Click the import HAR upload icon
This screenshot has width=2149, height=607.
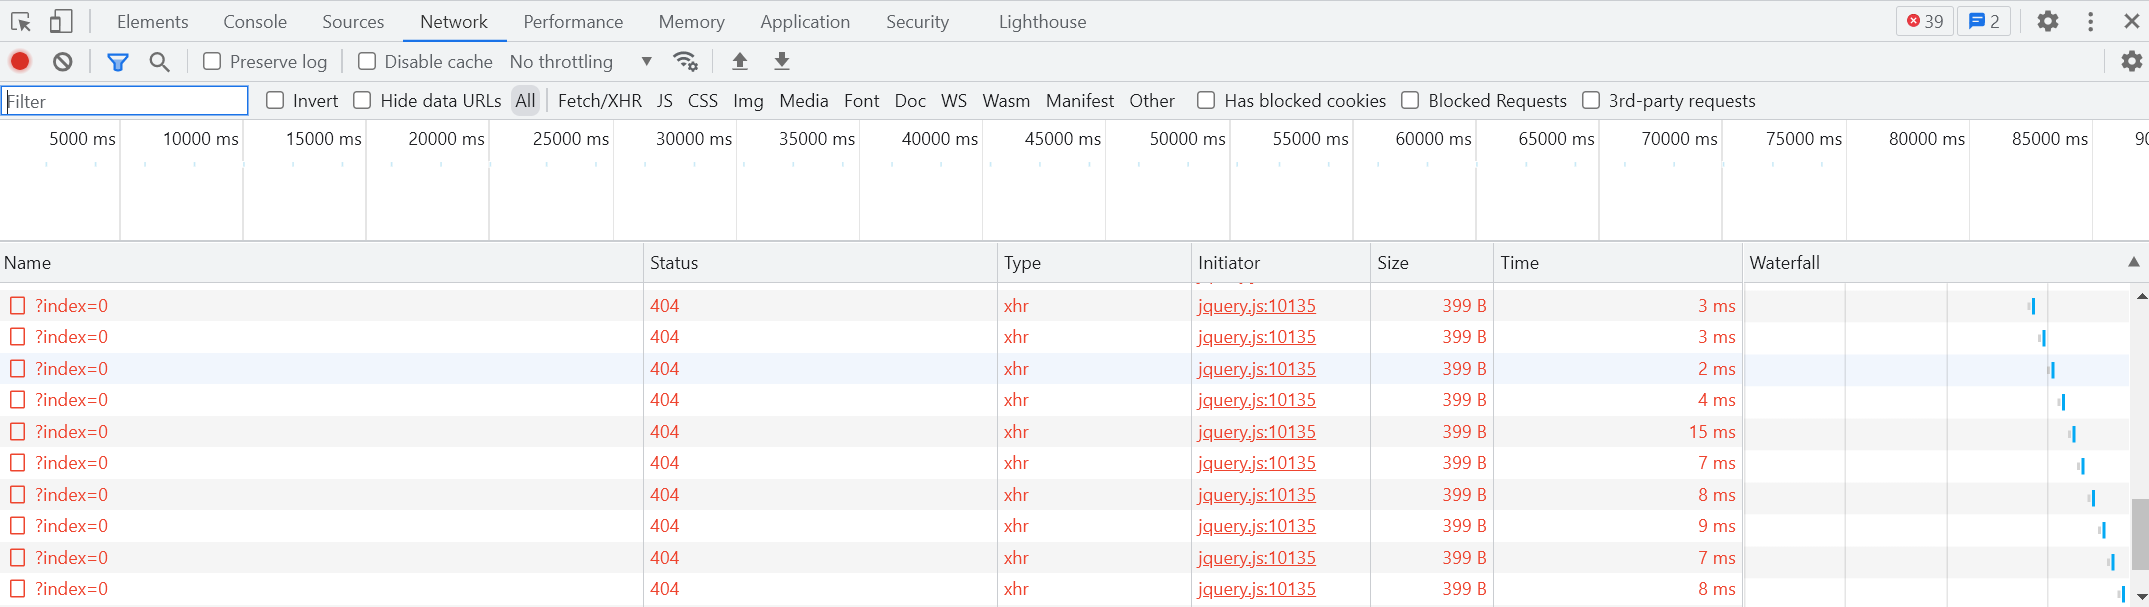[740, 62]
